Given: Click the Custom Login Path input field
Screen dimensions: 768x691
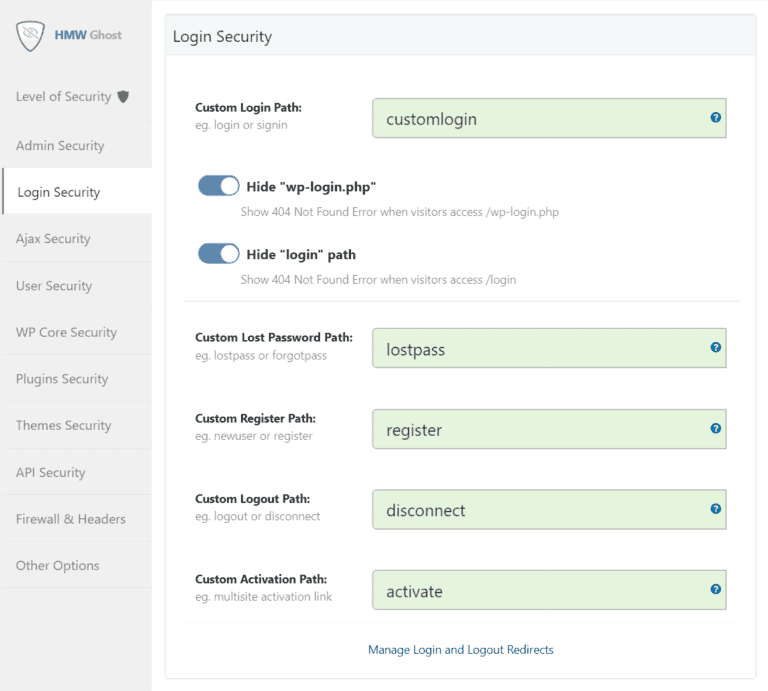Looking at the screenshot, I should click(540, 118).
